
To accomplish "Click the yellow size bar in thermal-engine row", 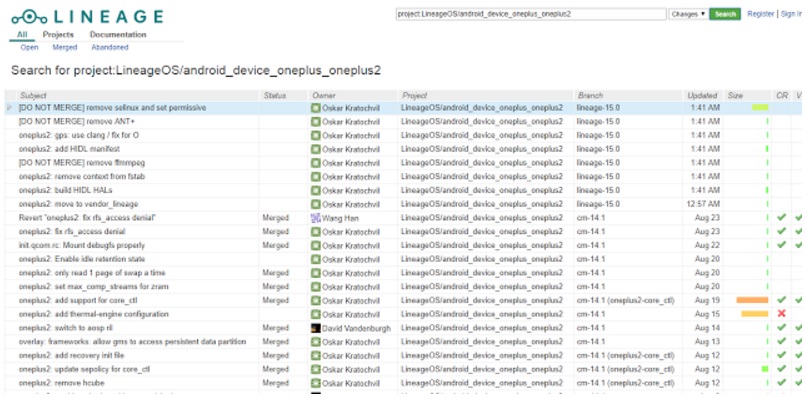I will click(x=755, y=314).
